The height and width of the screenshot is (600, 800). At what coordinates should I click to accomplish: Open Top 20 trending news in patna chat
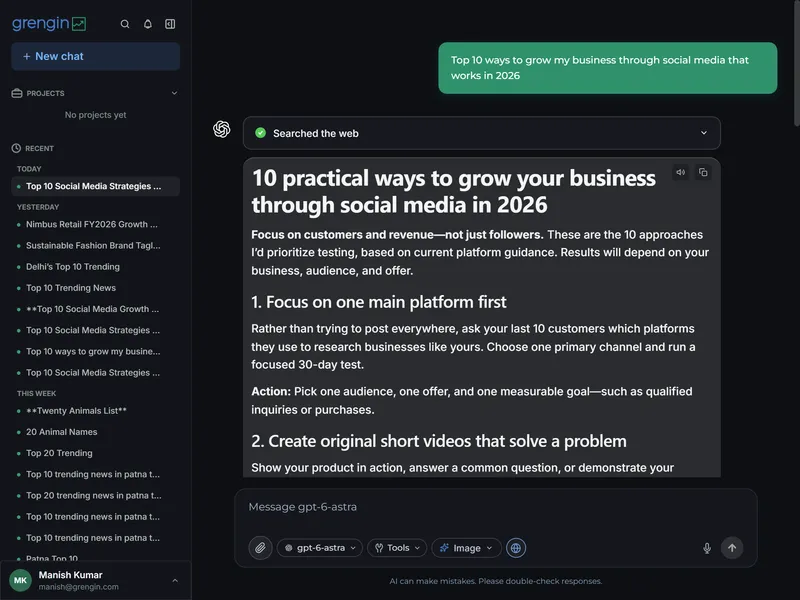click(x=95, y=495)
